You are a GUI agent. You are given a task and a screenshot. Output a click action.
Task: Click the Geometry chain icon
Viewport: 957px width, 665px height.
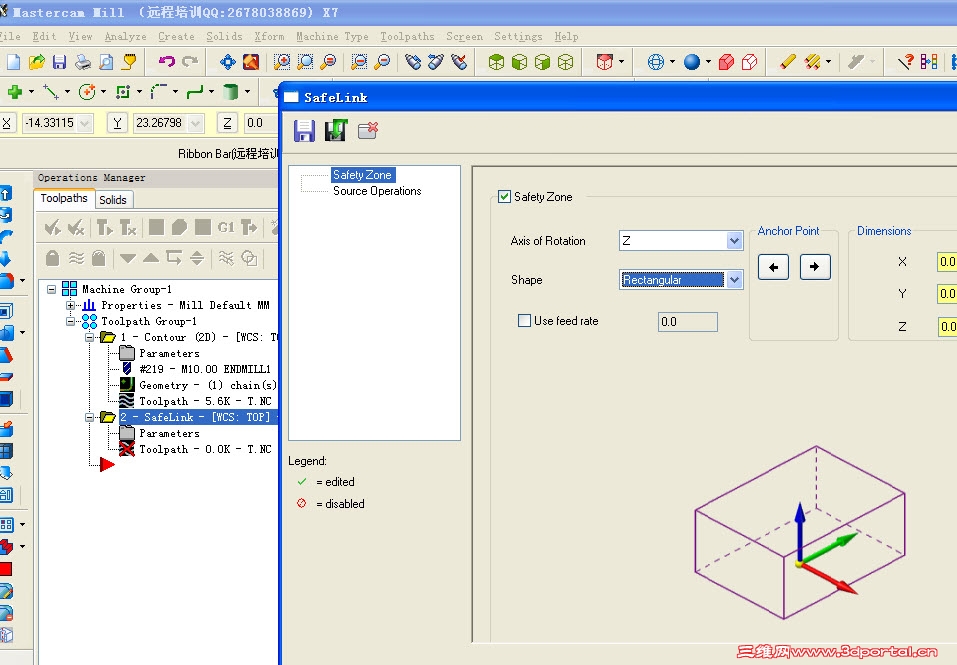127,384
